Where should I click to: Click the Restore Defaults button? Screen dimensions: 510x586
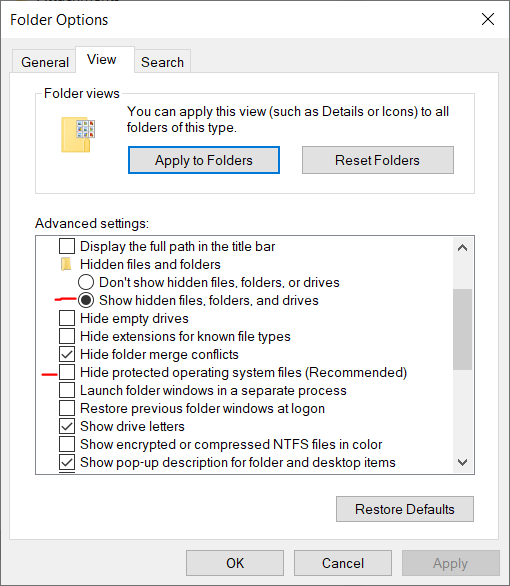click(405, 509)
